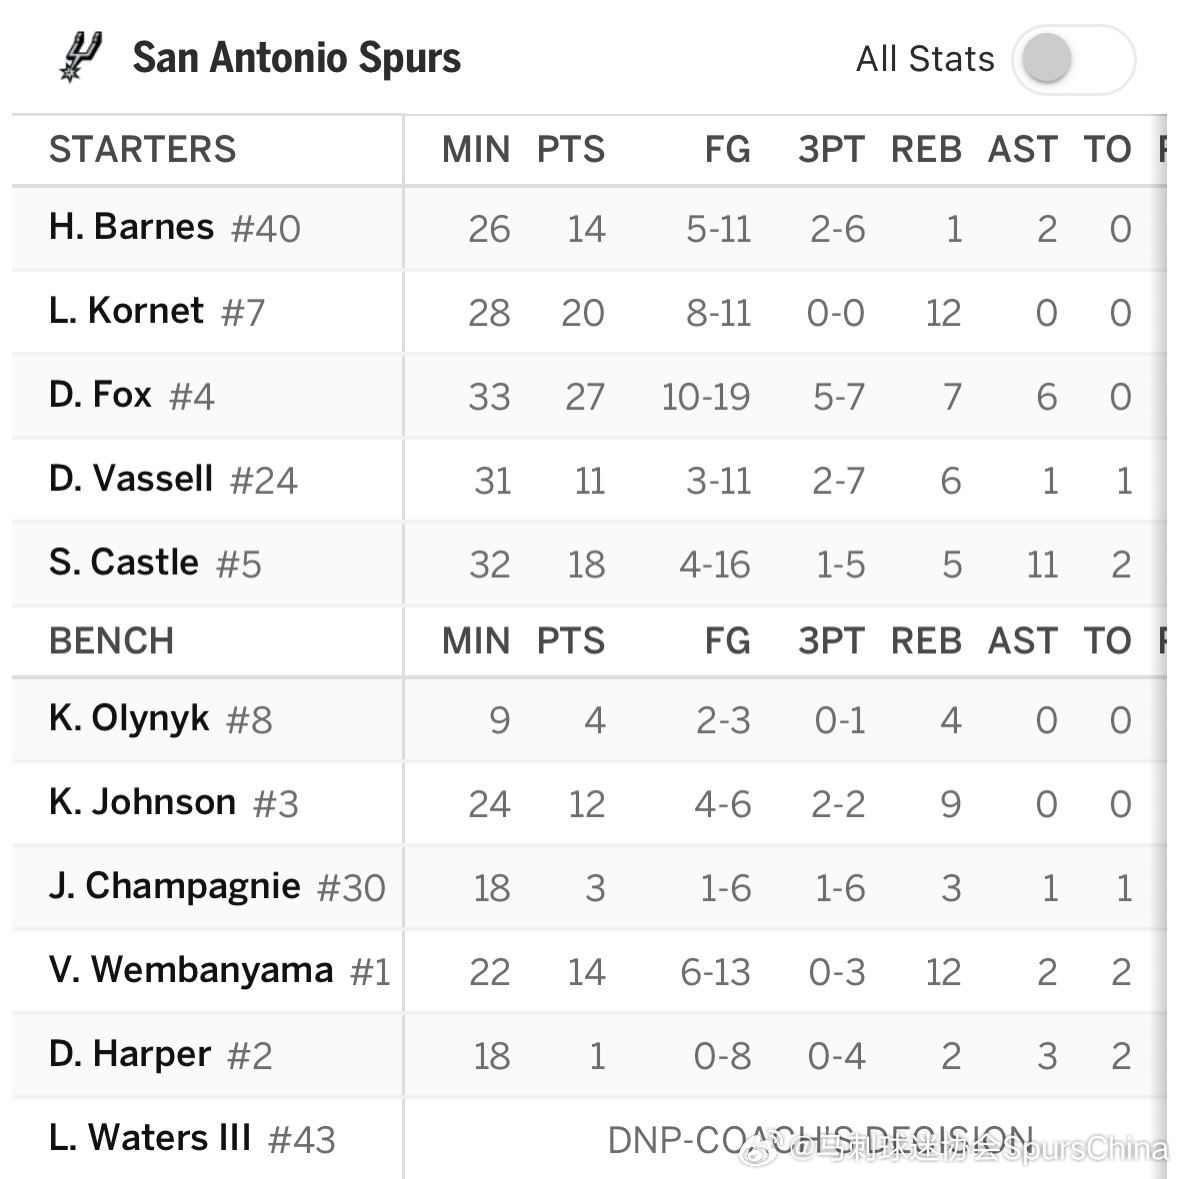Viewport: 1179px width, 1179px height.
Task: Toggle the All Stats switch
Action: [x=1073, y=59]
